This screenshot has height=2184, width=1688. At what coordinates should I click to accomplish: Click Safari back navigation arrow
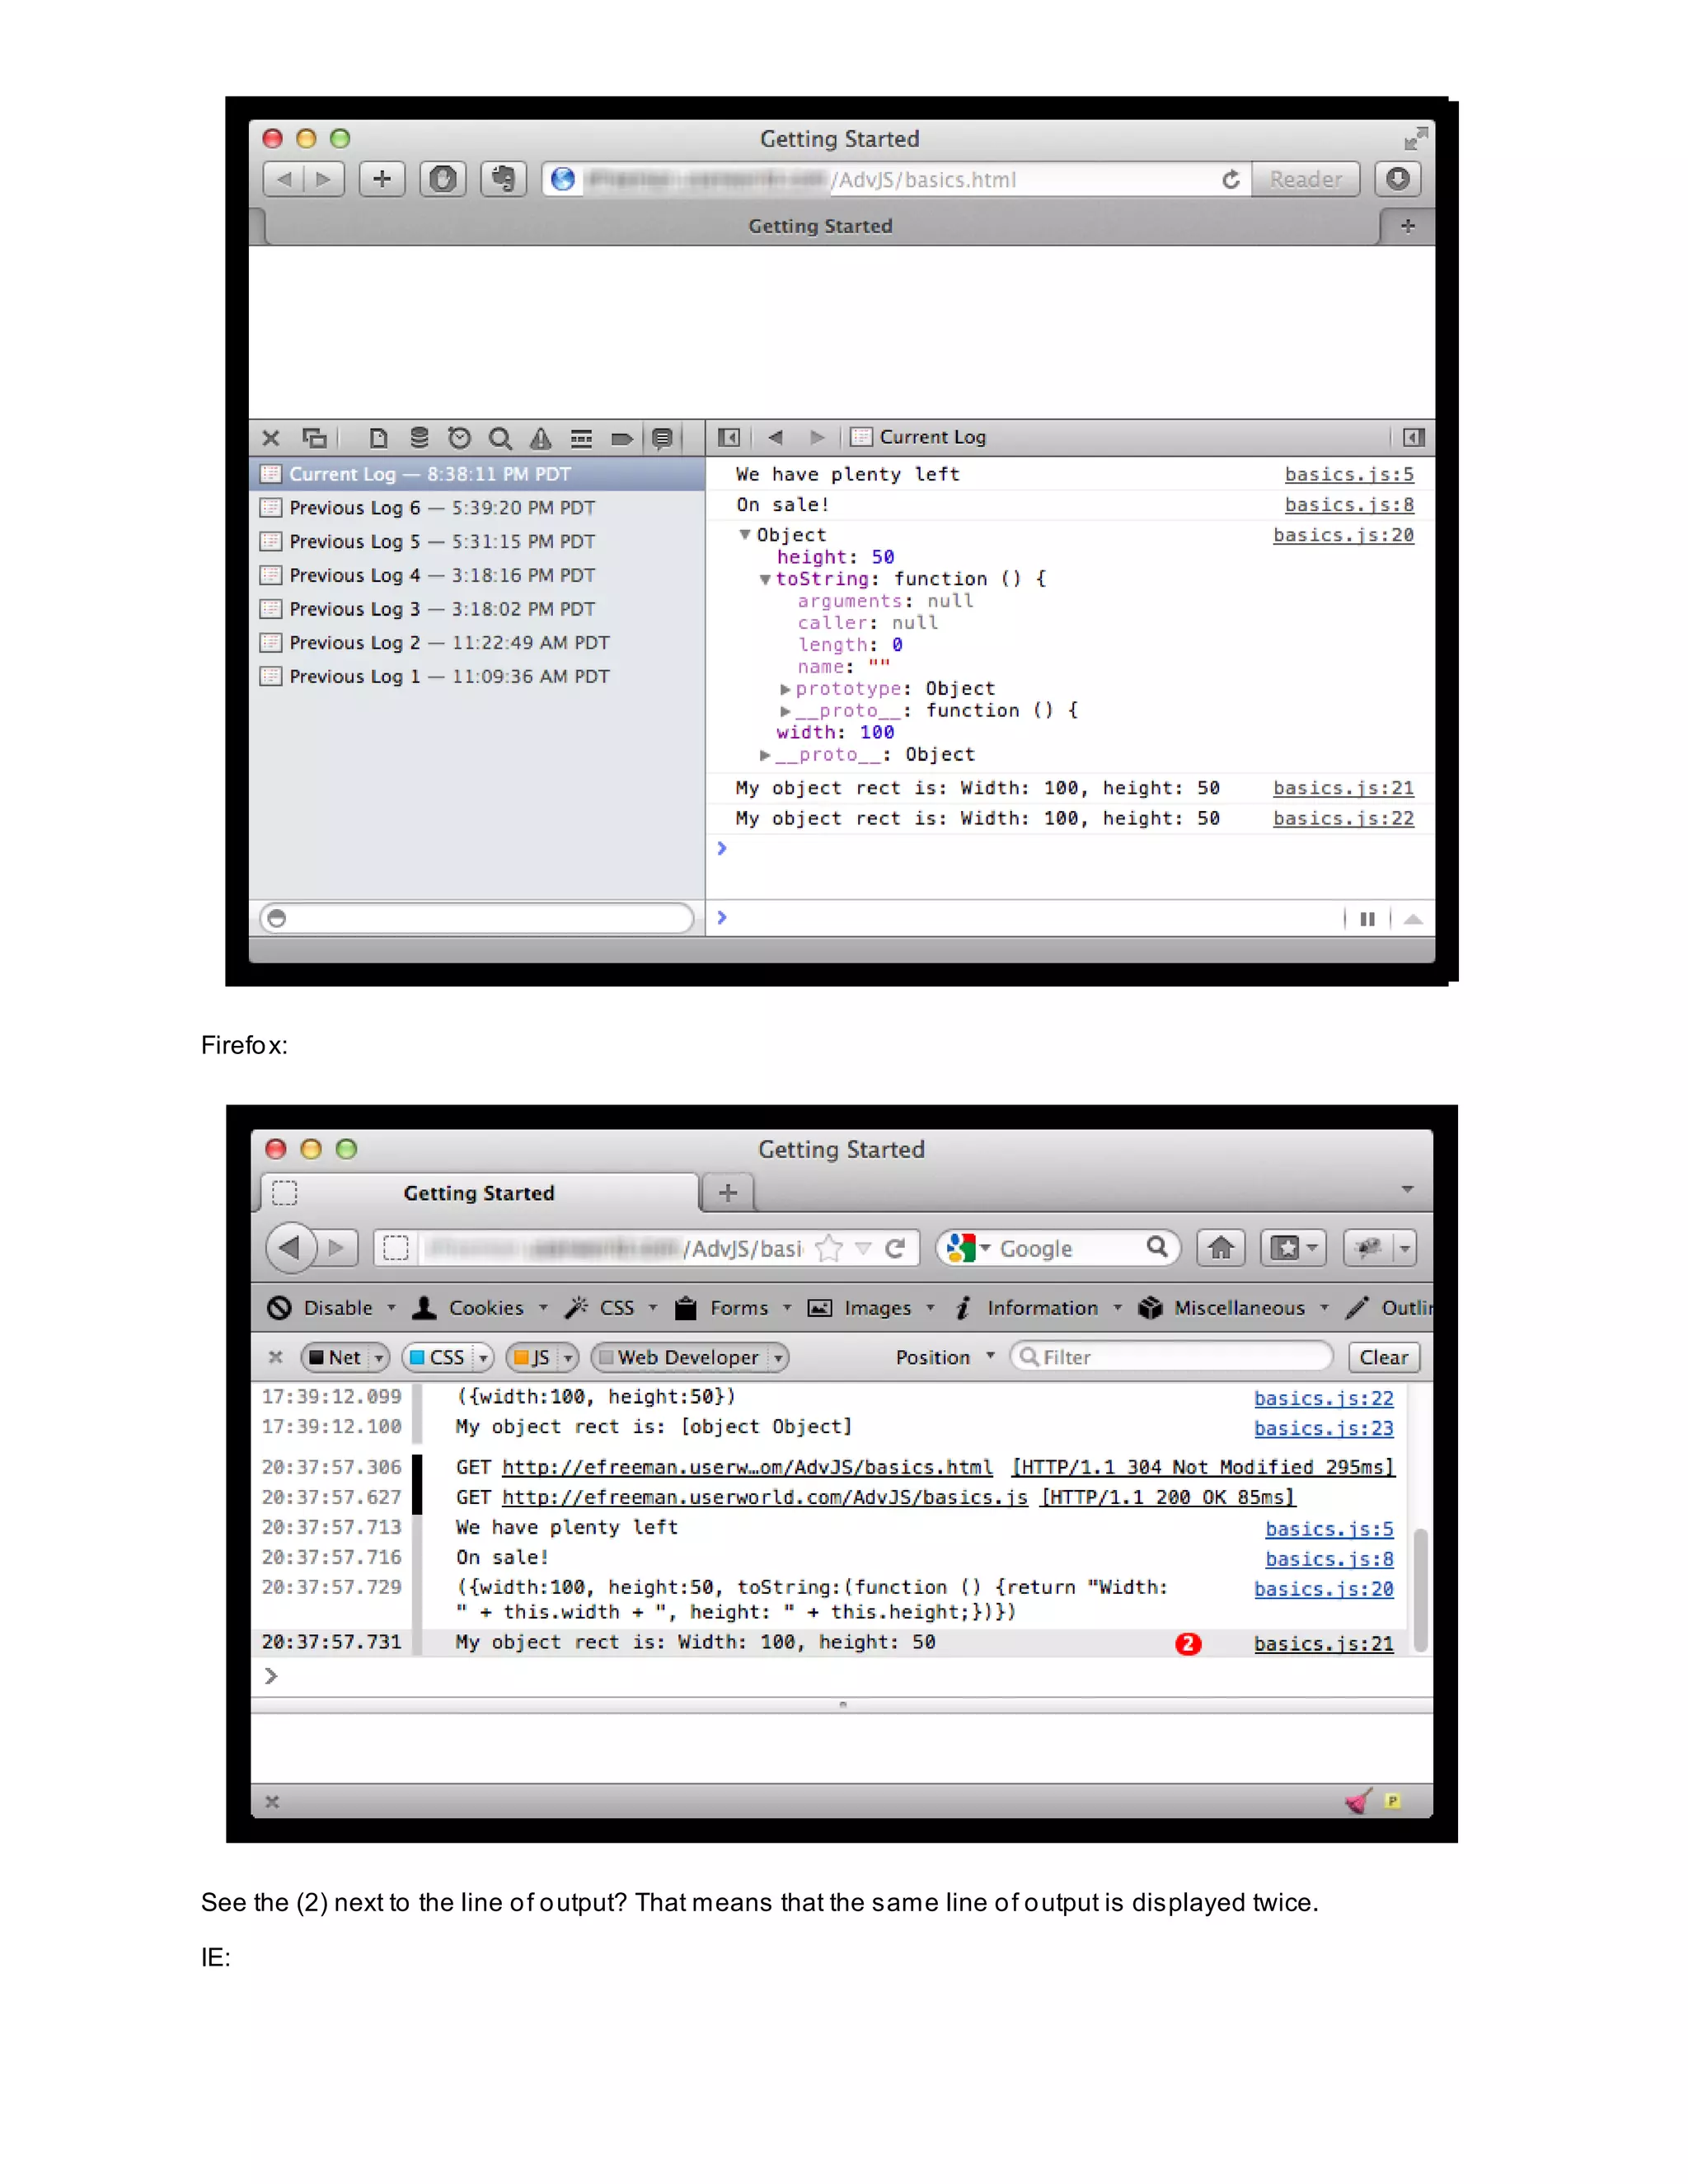click(284, 179)
